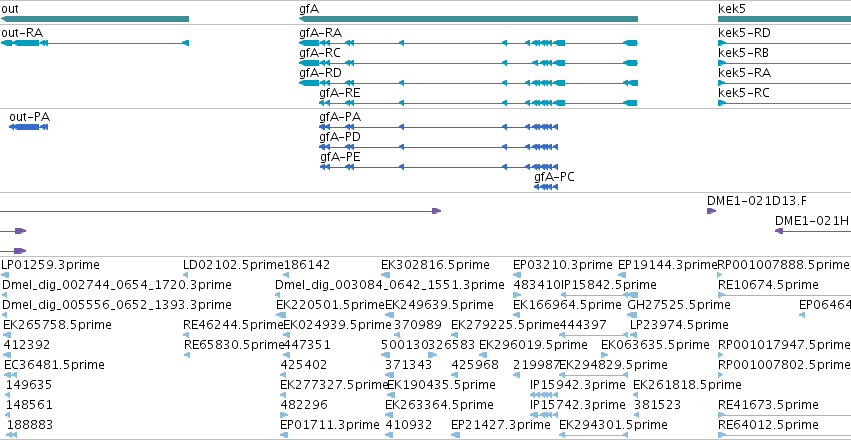
Task: Click the long purple BAC-end arrow line
Action: (220, 211)
